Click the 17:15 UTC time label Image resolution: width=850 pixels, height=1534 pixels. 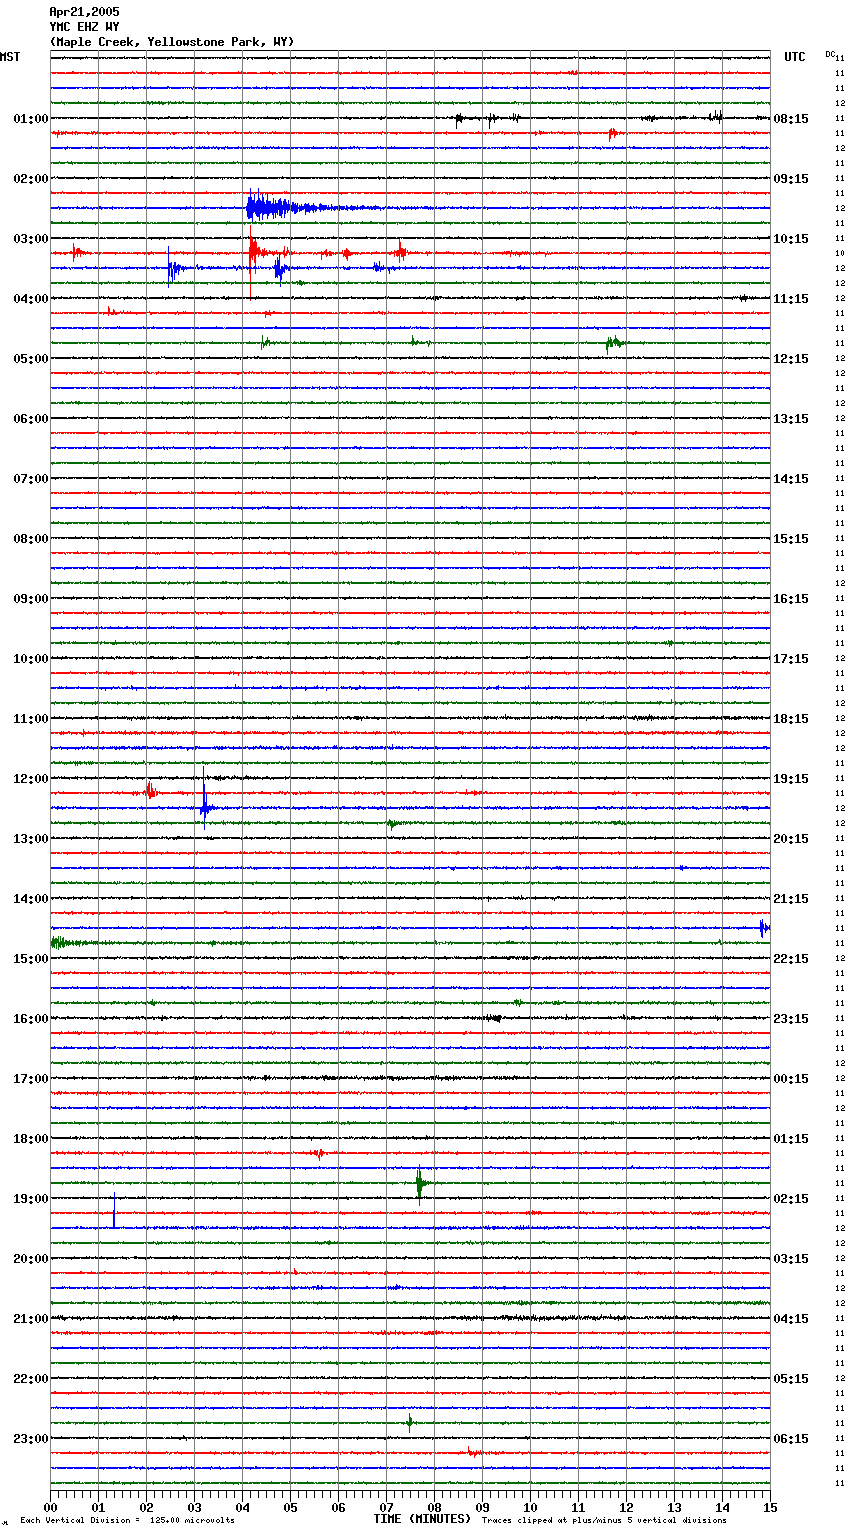click(x=791, y=659)
